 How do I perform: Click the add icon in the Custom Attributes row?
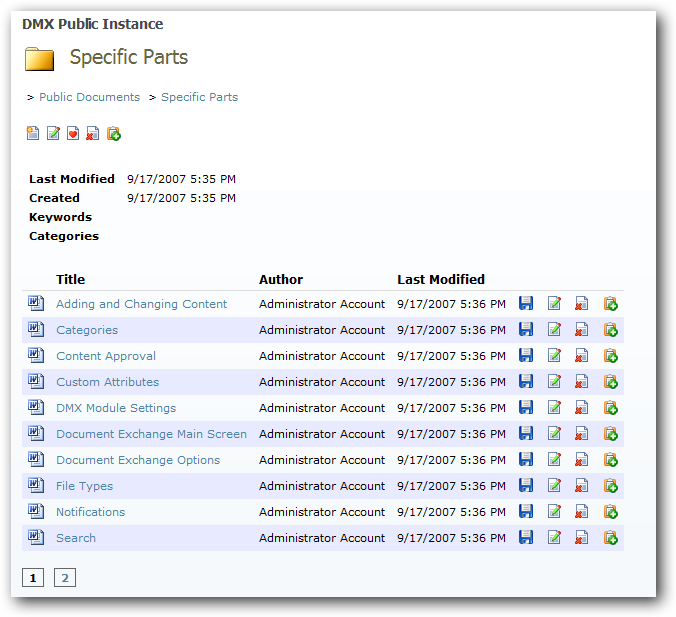pyautogui.click(x=610, y=382)
